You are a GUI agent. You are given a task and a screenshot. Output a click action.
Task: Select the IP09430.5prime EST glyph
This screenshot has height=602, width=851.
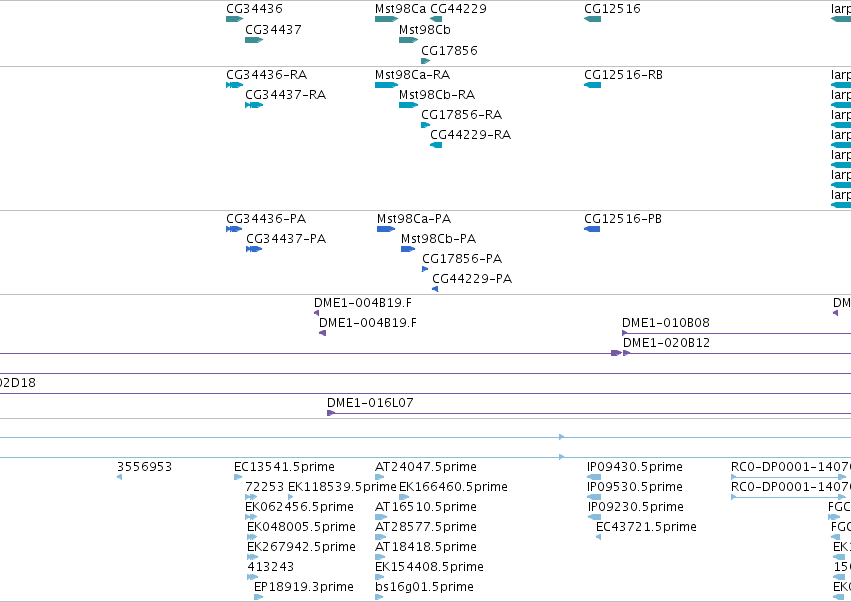pyautogui.click(x=594, y=477)
